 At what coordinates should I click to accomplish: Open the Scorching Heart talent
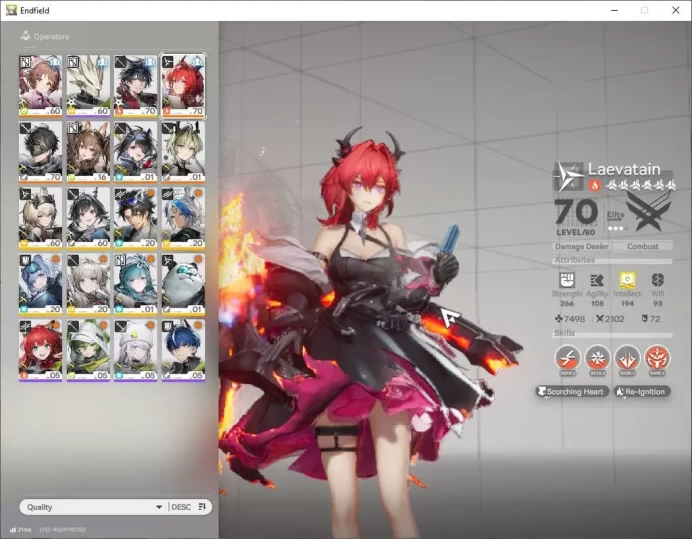(x=572, y=392)
